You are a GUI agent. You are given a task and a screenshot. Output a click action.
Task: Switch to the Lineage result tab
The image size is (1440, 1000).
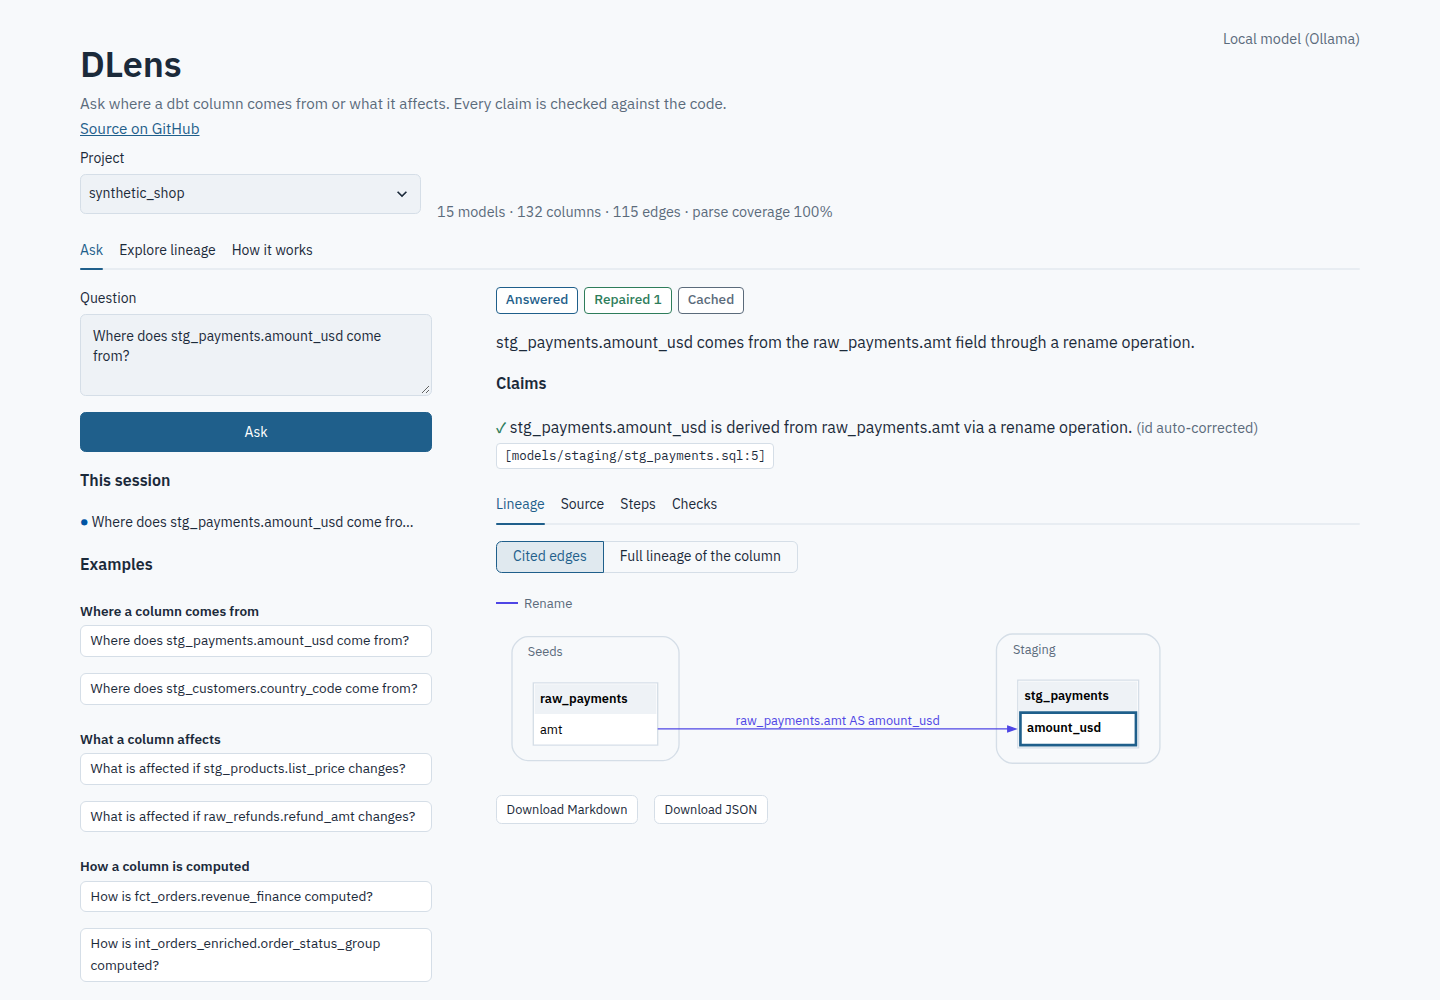pos(520,504)
